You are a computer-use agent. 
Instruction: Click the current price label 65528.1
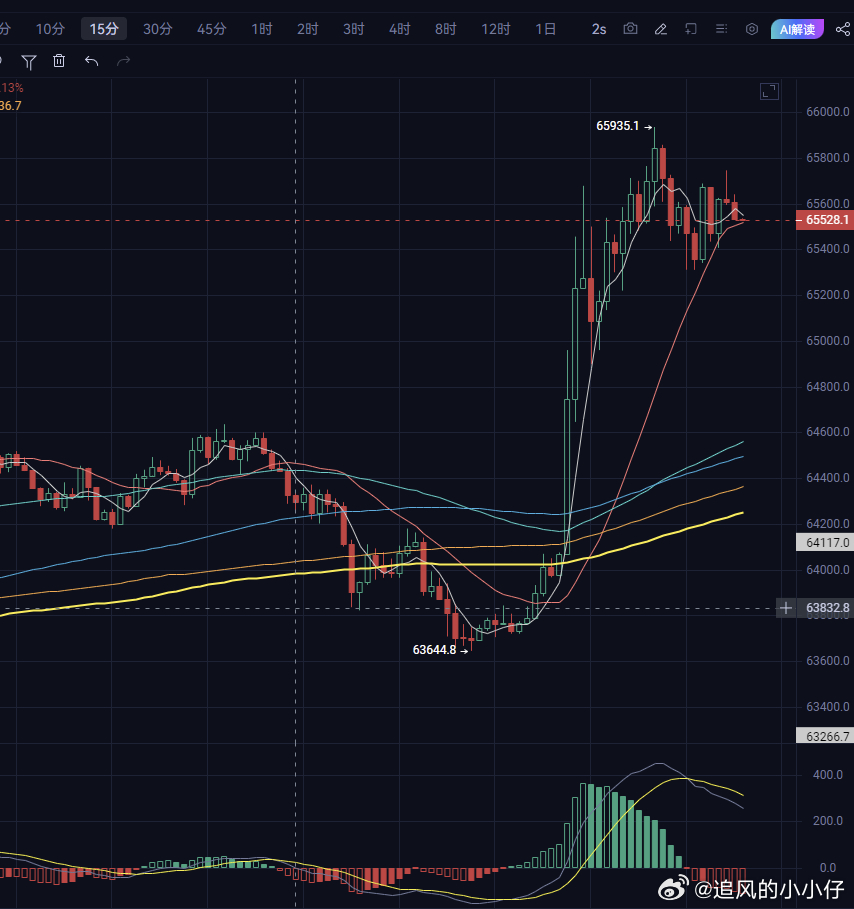826,220
